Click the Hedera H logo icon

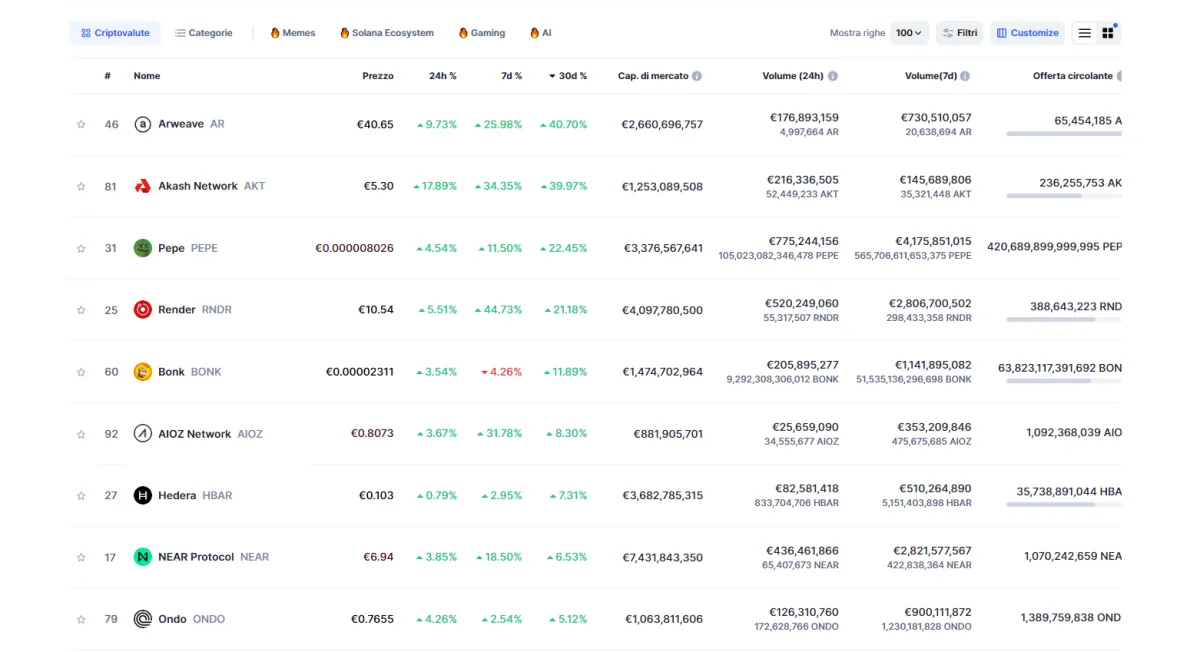click(x=143, y=495)
